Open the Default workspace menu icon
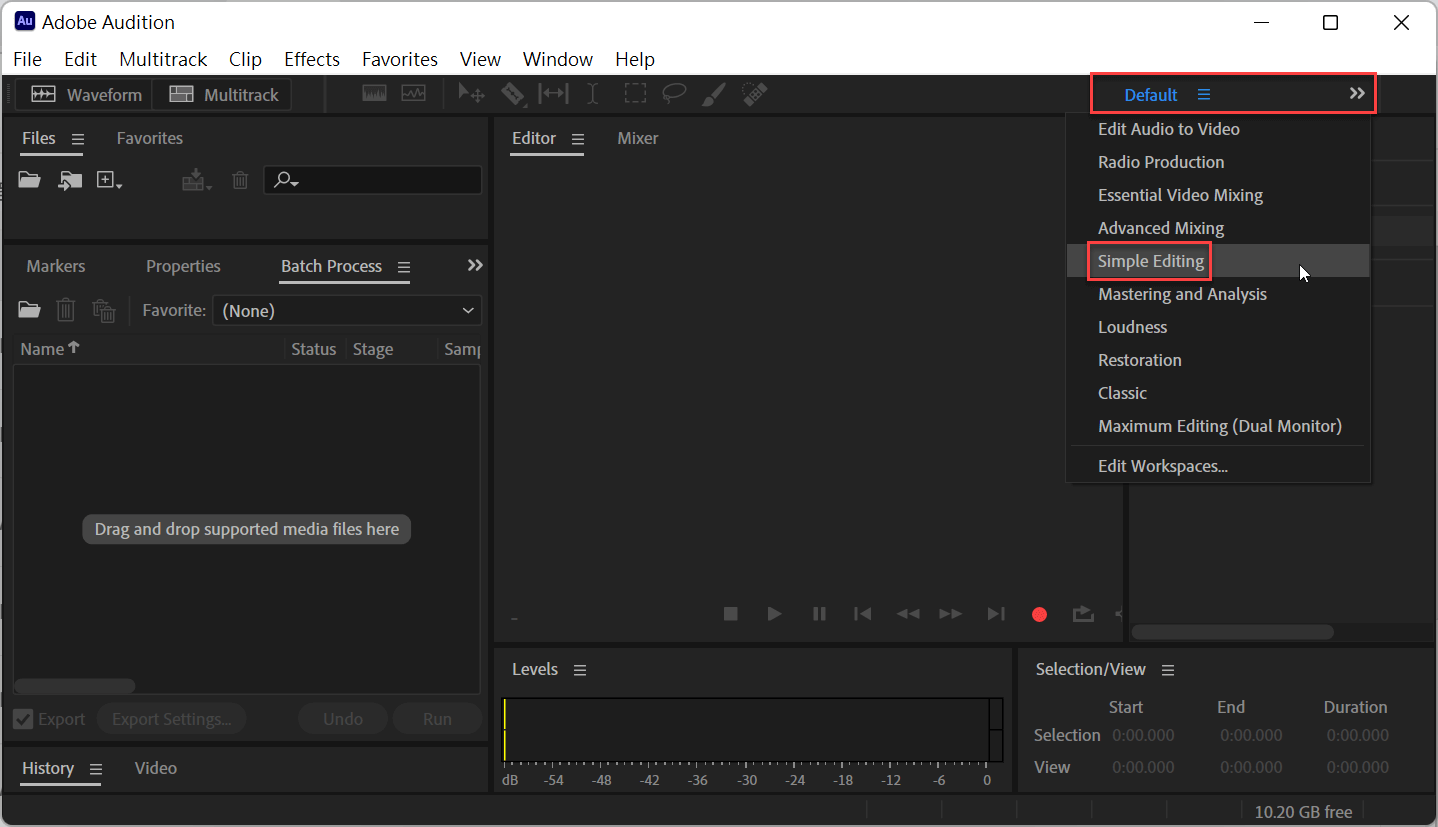This screenshot has width=1438, height=827. click(x=1204, y=95)
